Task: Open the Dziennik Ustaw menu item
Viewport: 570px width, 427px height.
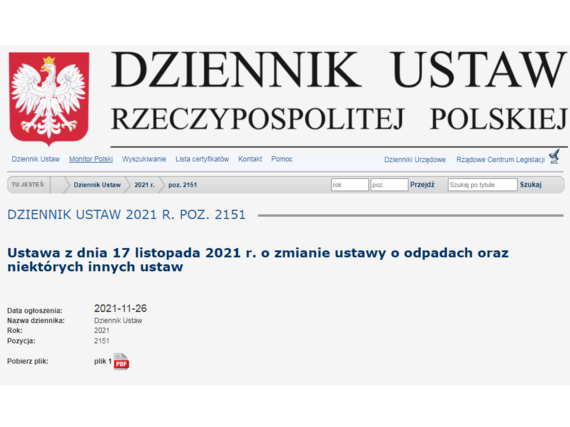Action: click(36, 159)
